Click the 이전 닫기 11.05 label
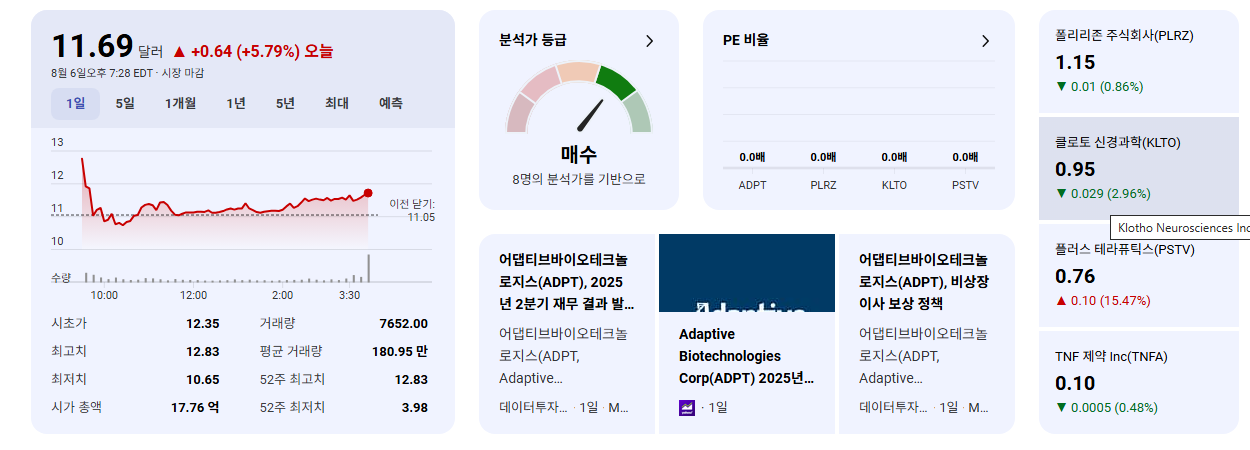 click(412, 210)
